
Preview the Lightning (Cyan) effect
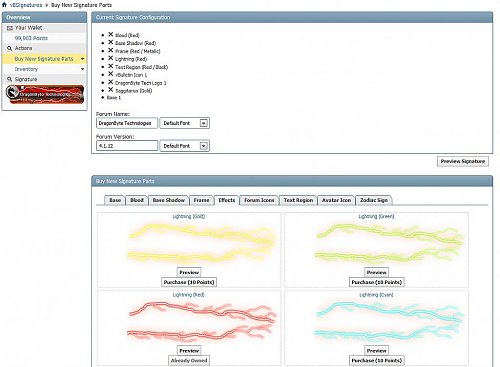(376, 351)
